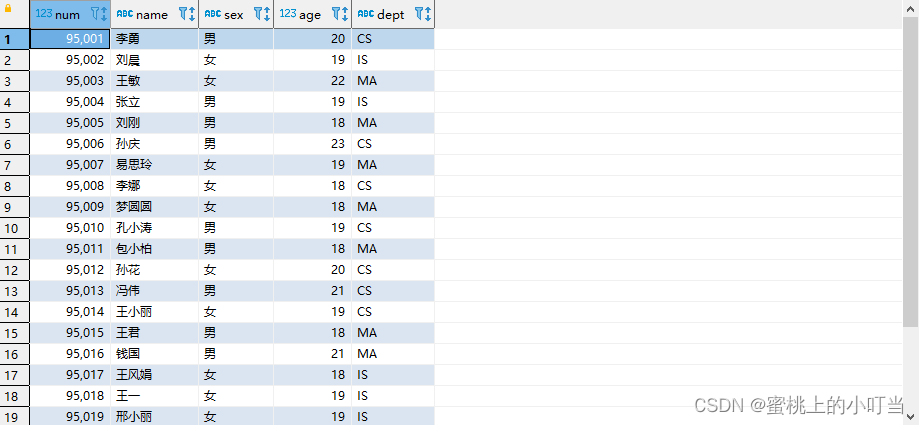
Task: Click the age cell 22 in 王敏's row
Action: [313, 81]
